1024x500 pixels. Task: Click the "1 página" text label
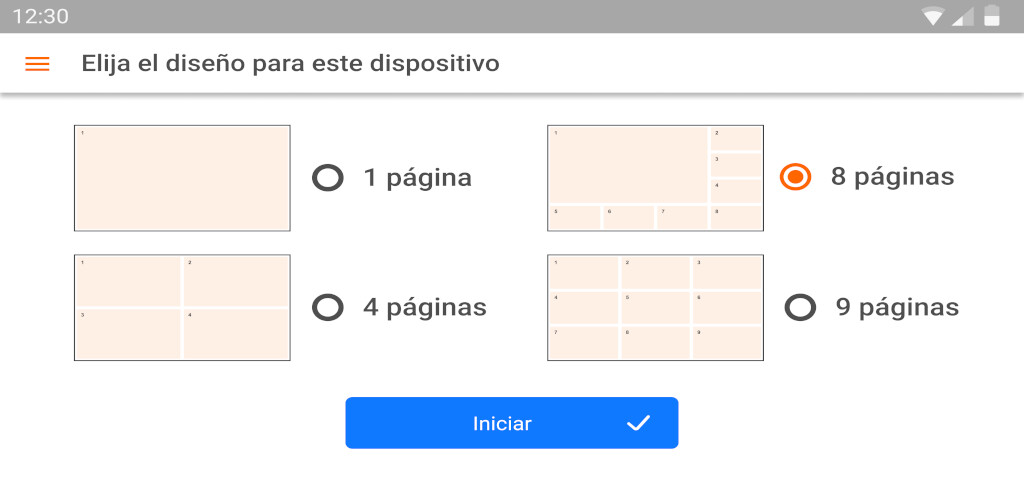(x=417, y=178)
